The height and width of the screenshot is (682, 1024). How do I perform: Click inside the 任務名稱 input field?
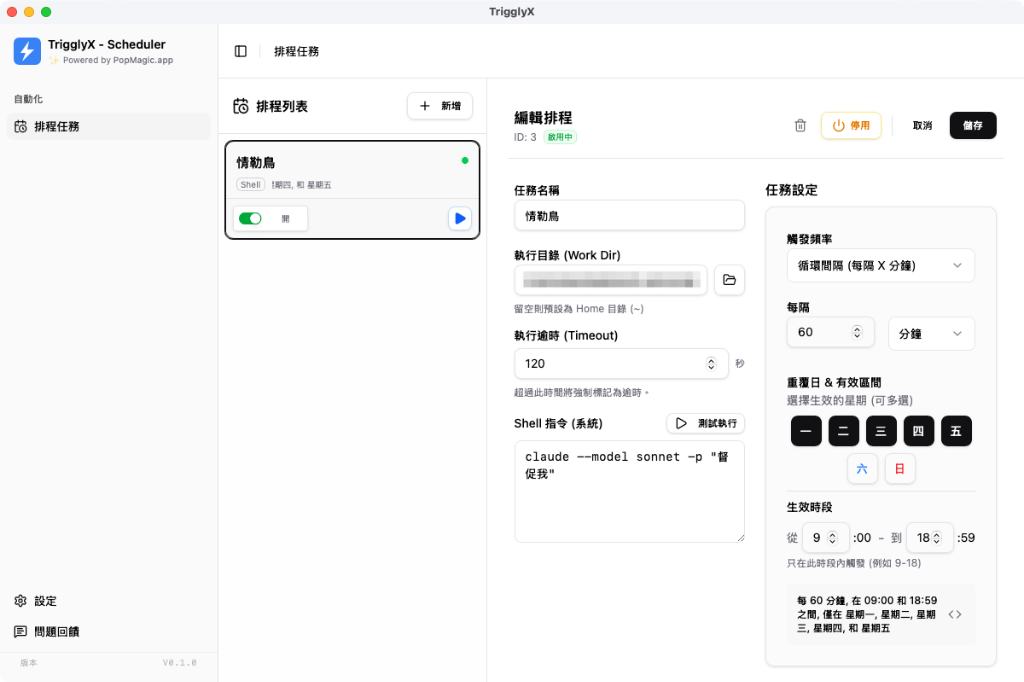click(x=629, y=215)
